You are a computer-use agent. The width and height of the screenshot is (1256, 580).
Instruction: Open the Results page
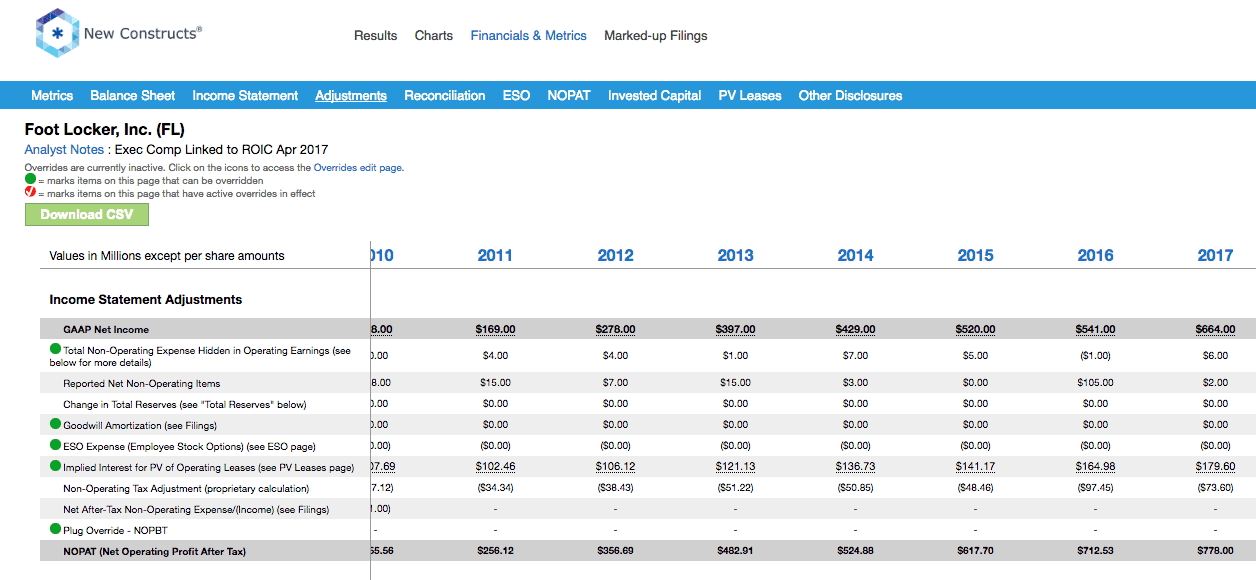pos(376,36)
